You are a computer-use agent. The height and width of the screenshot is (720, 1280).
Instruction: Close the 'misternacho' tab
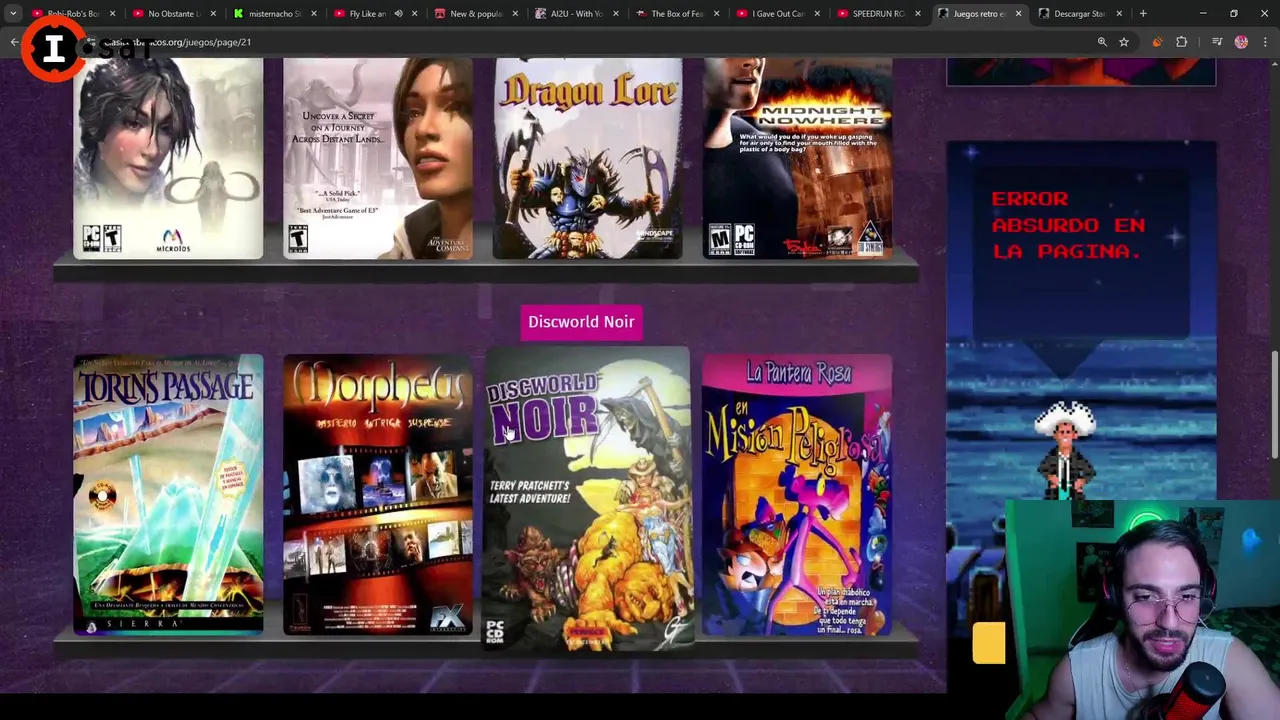(x=313, y=14)
